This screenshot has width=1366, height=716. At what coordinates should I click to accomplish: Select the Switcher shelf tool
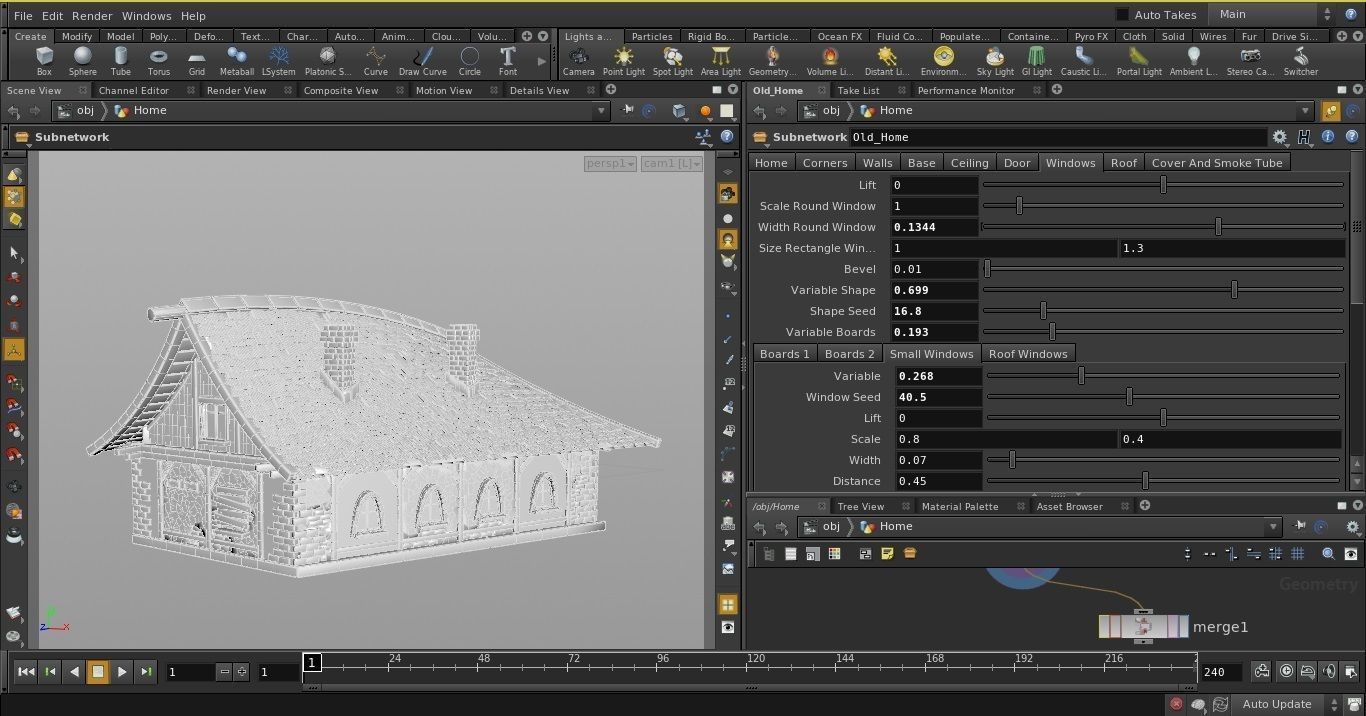1301,61
